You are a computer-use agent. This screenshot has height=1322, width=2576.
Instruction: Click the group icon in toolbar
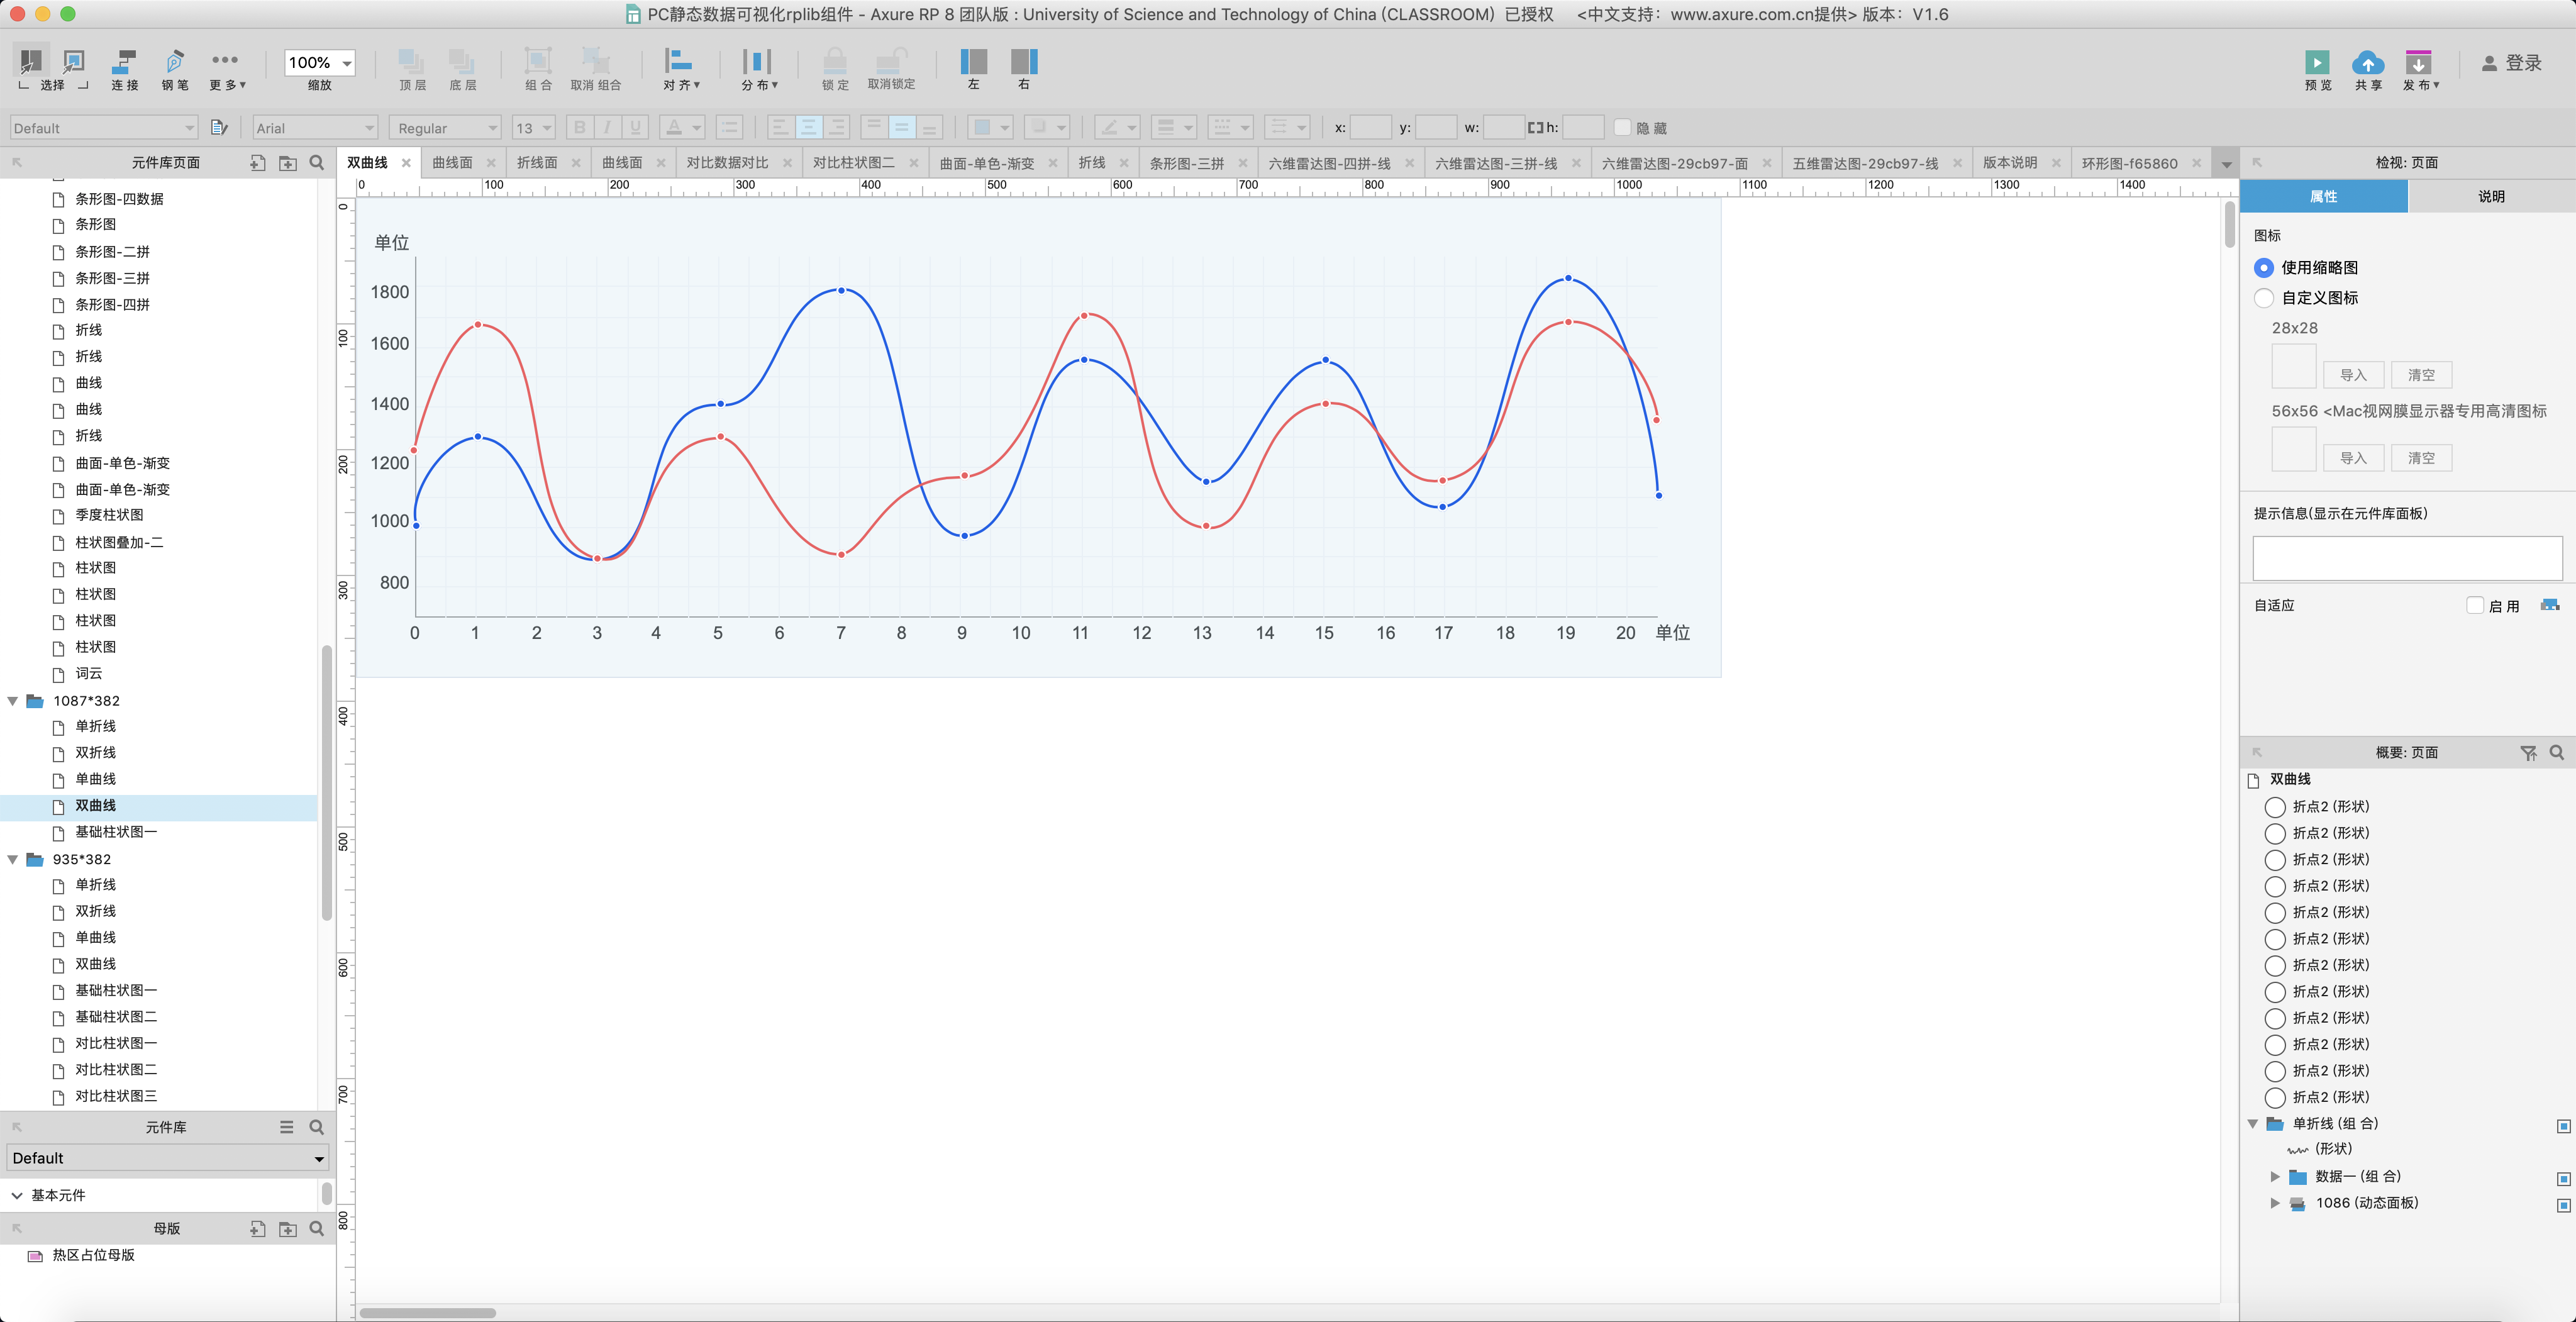pyautogui.click(x=538, y=62)
